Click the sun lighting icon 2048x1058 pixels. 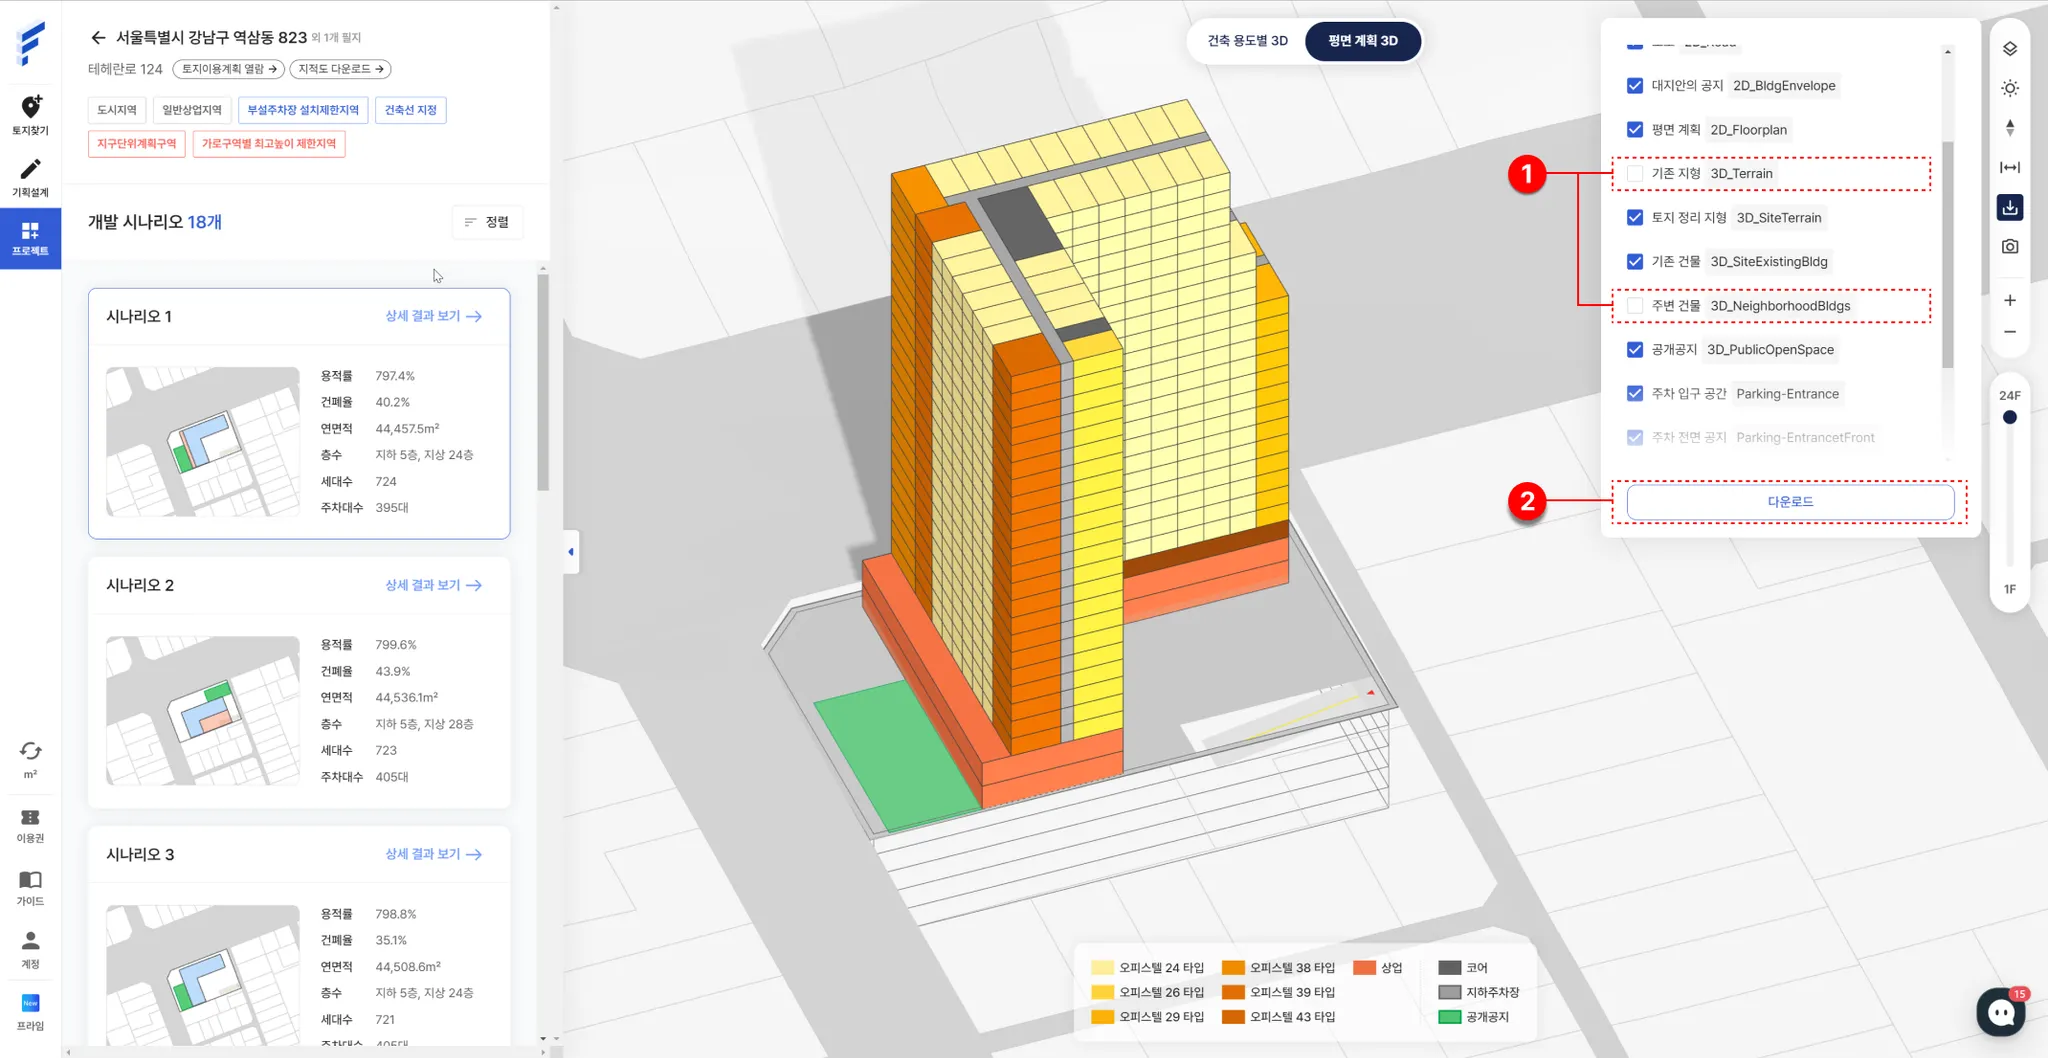2010,89
